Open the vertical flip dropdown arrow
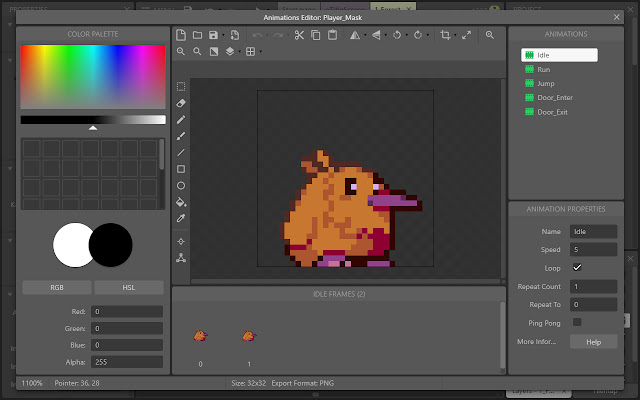640x400 pixels. pyautogui.click(x=386, y=36)
